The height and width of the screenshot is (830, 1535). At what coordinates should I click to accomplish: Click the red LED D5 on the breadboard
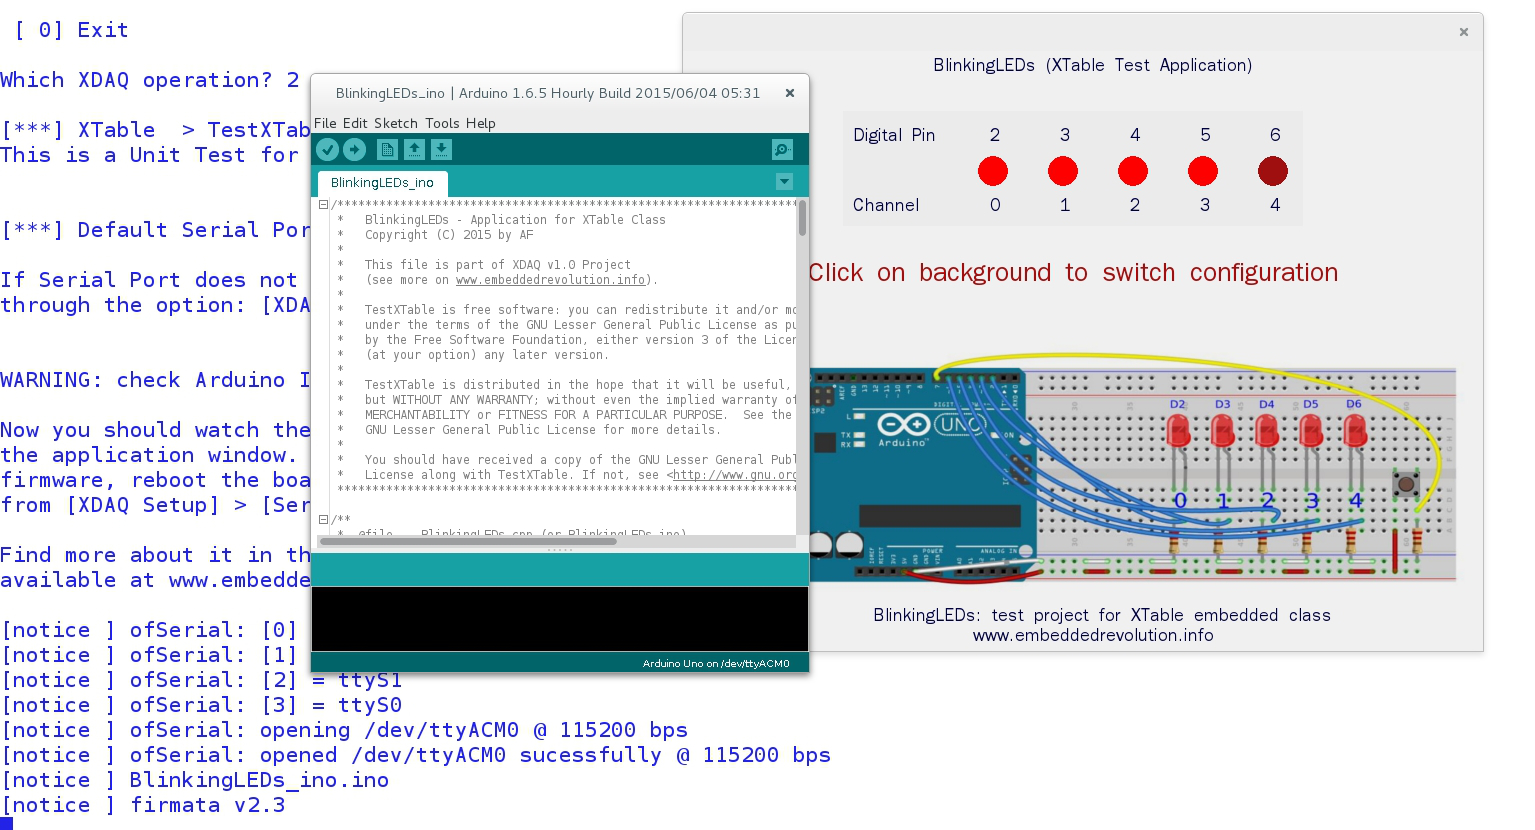point(1311,430)
